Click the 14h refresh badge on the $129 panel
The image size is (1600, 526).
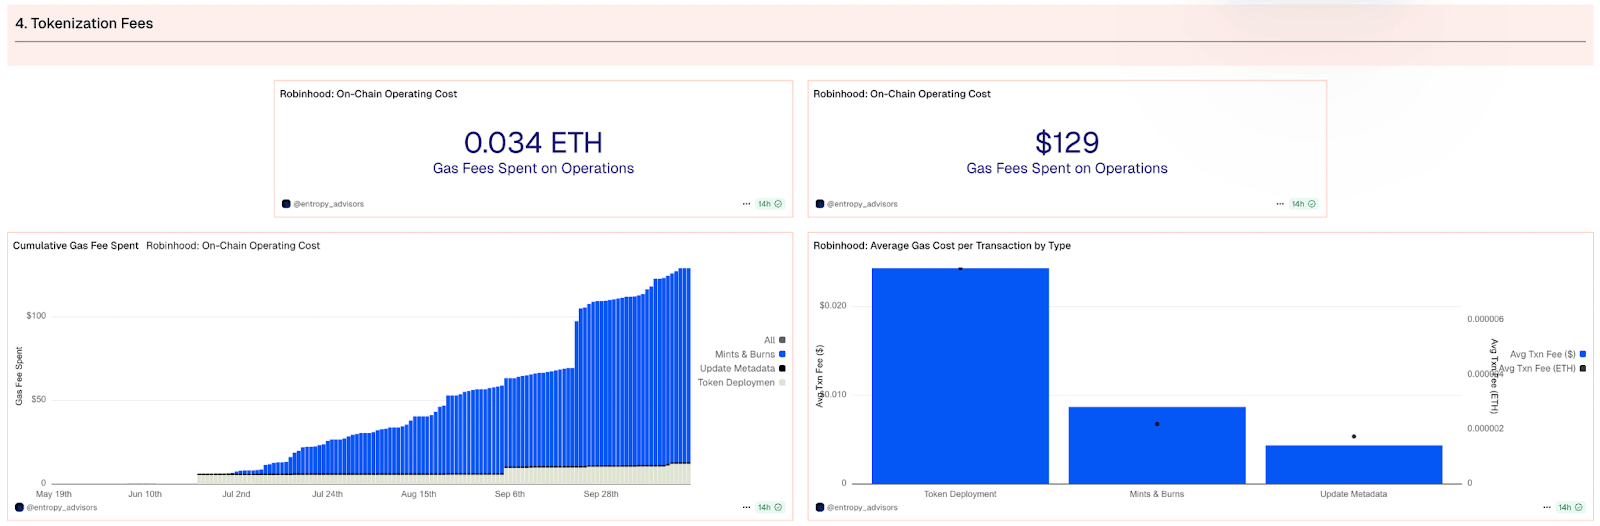pyautogui.click(x=1304, y=204)
